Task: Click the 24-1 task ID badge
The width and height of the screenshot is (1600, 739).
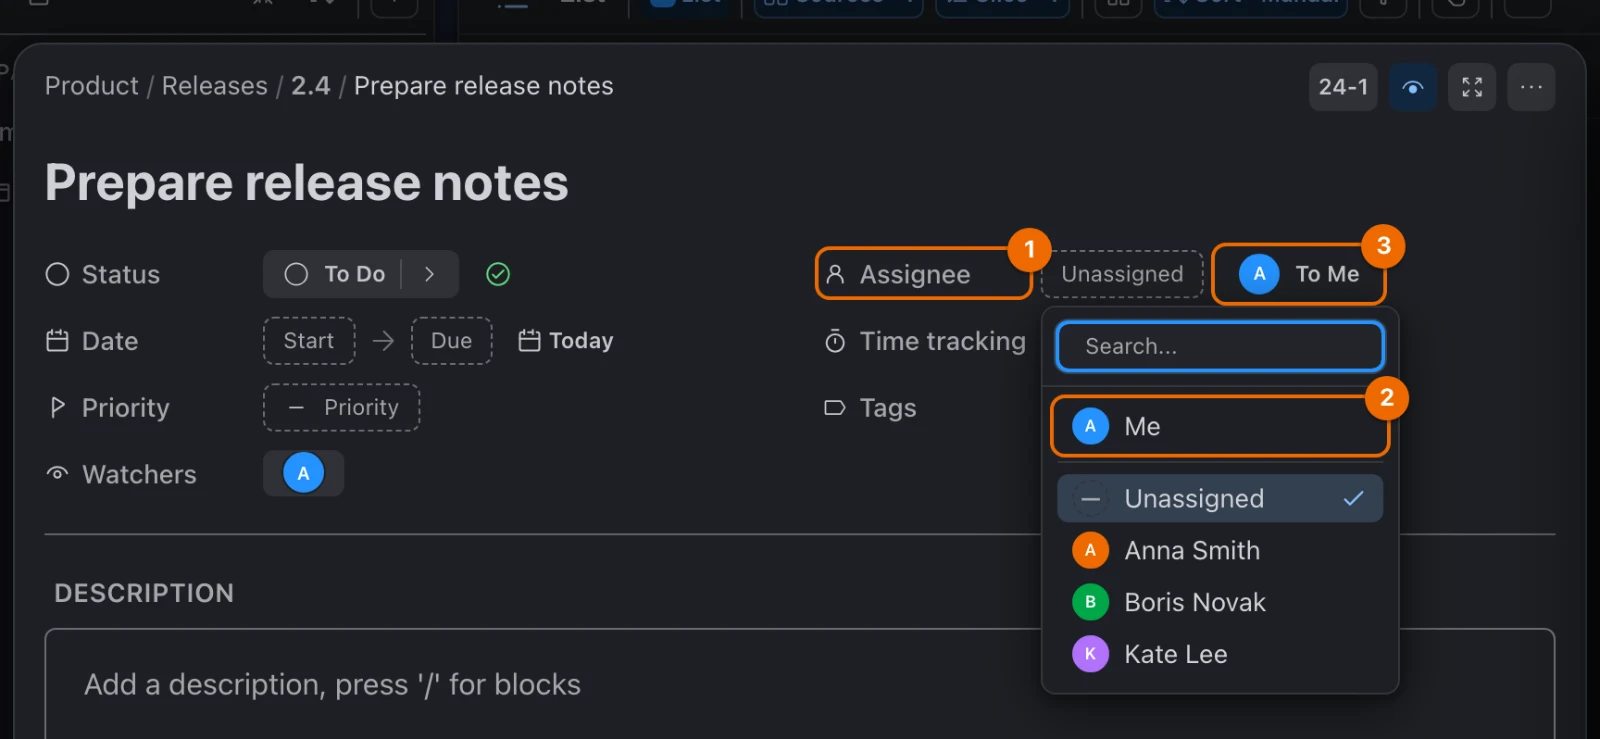Action: point(1343,87)
